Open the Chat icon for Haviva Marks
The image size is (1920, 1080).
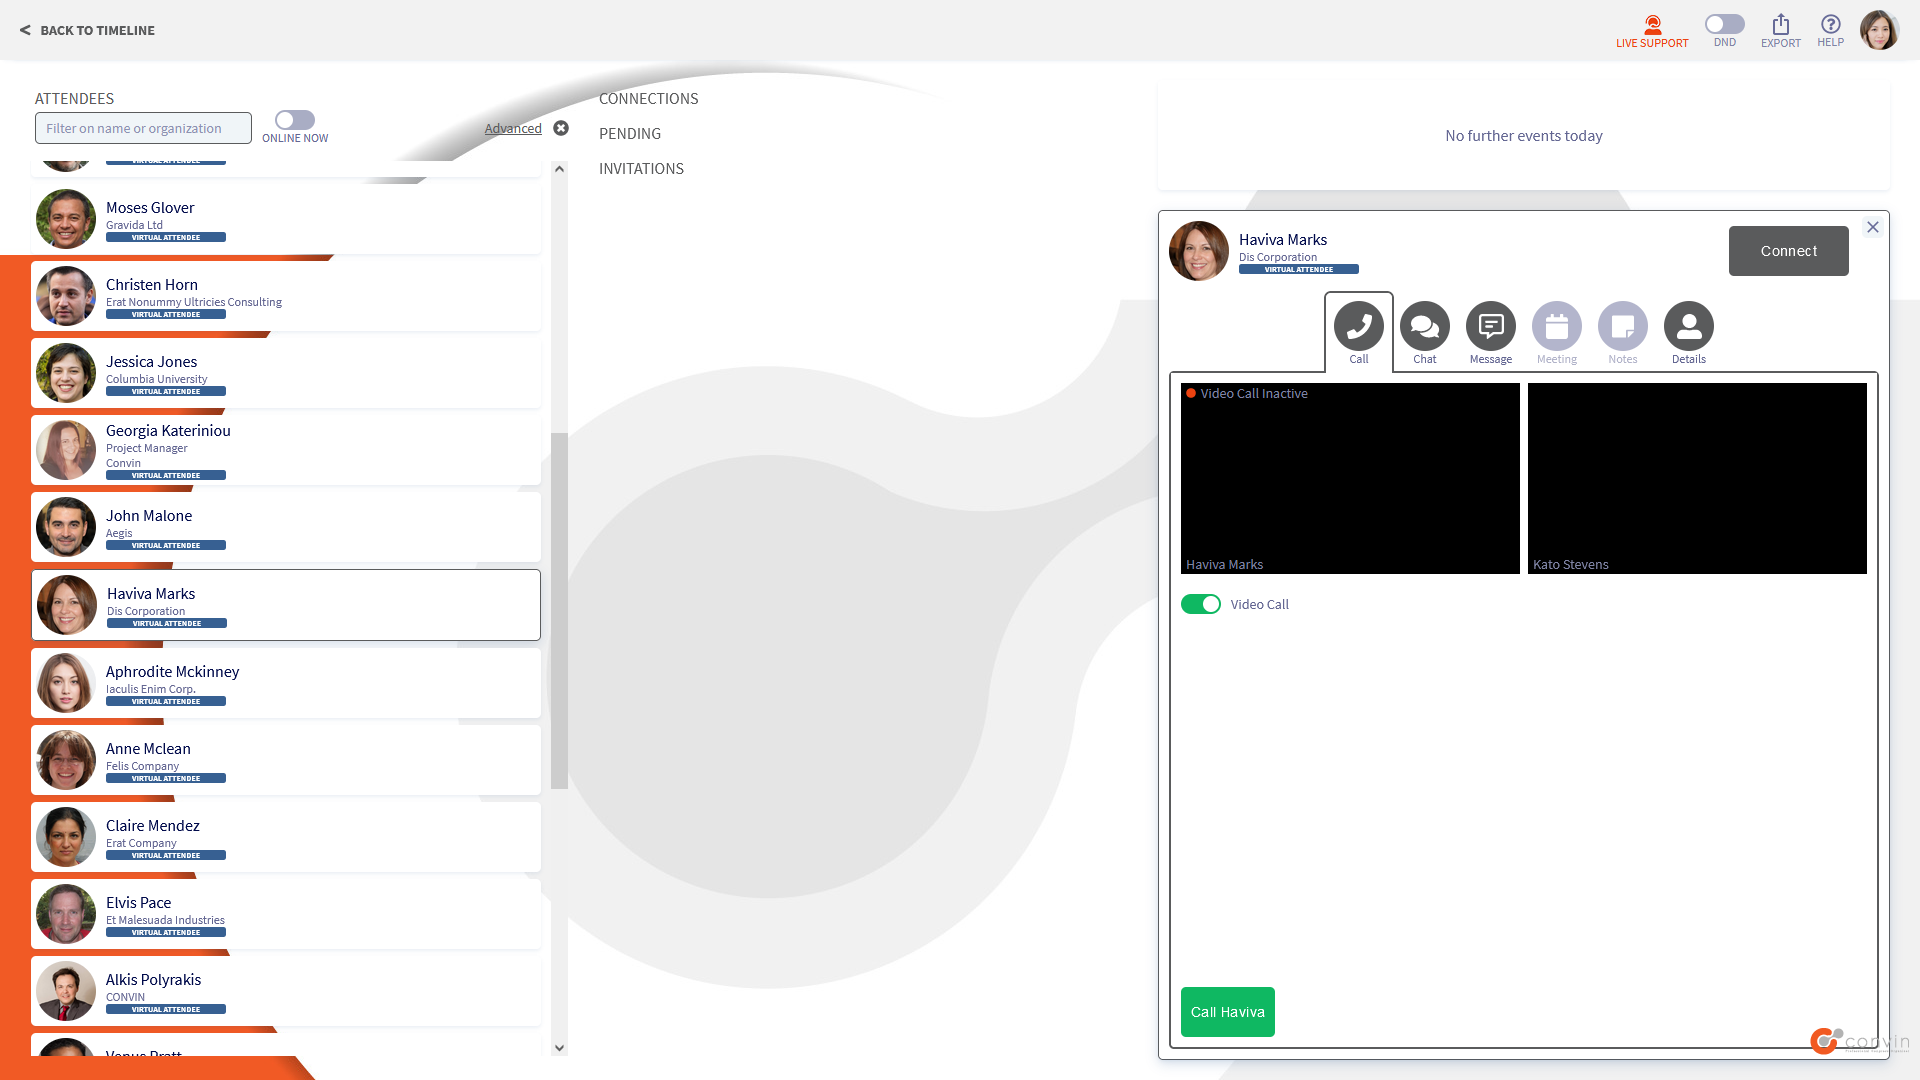(x=1424, y=327)
